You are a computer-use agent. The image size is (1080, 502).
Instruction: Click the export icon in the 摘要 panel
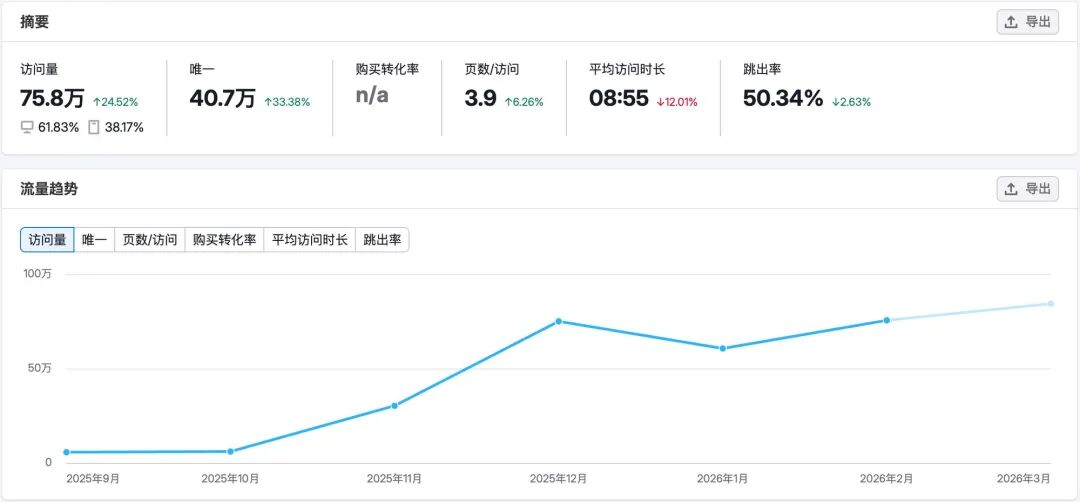pyautogui.click(x=1010, y=22)
